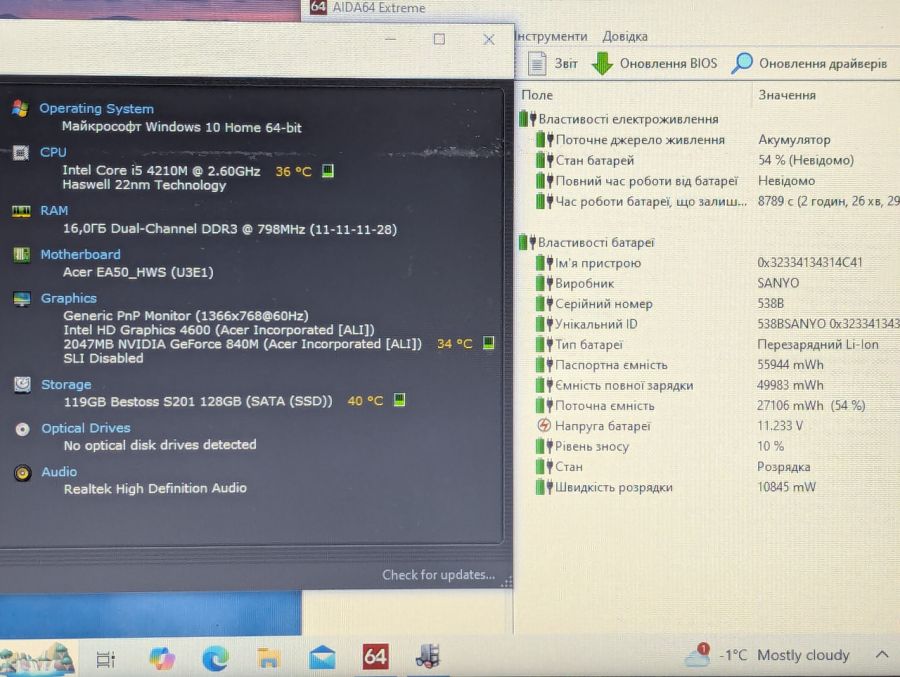Open the Довідка menu in AIDA64

click(x=625, y=36)
